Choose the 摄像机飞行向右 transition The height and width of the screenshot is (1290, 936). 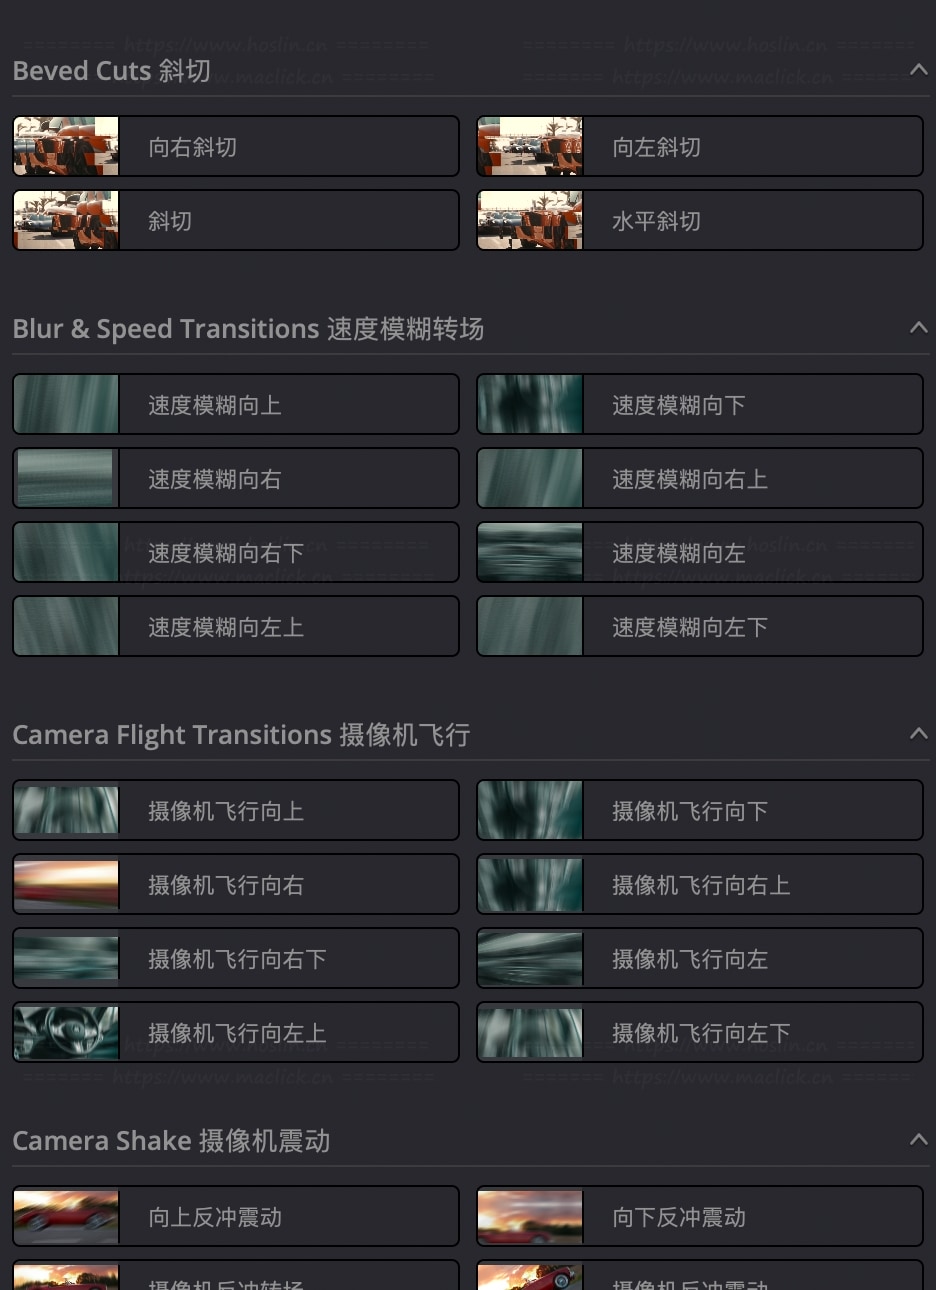coord(236,884)
